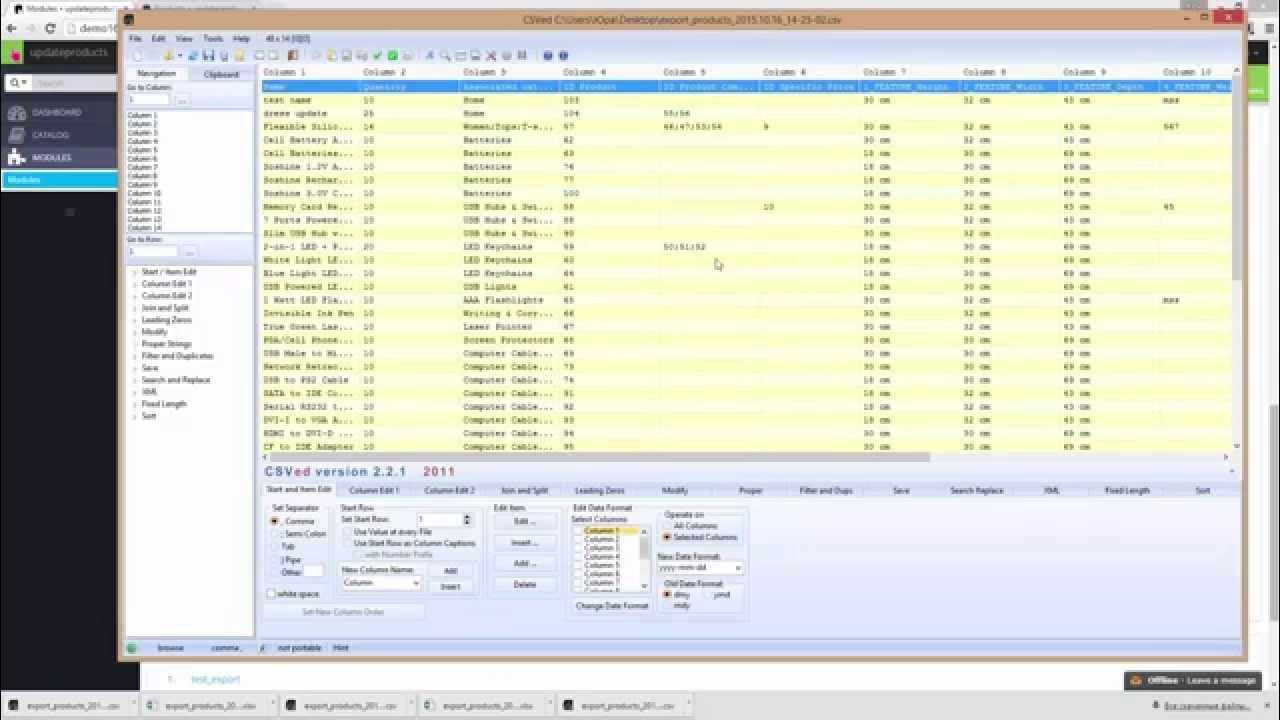
Task: Select the 'dress update' row cell
Action: click(310, 113)
